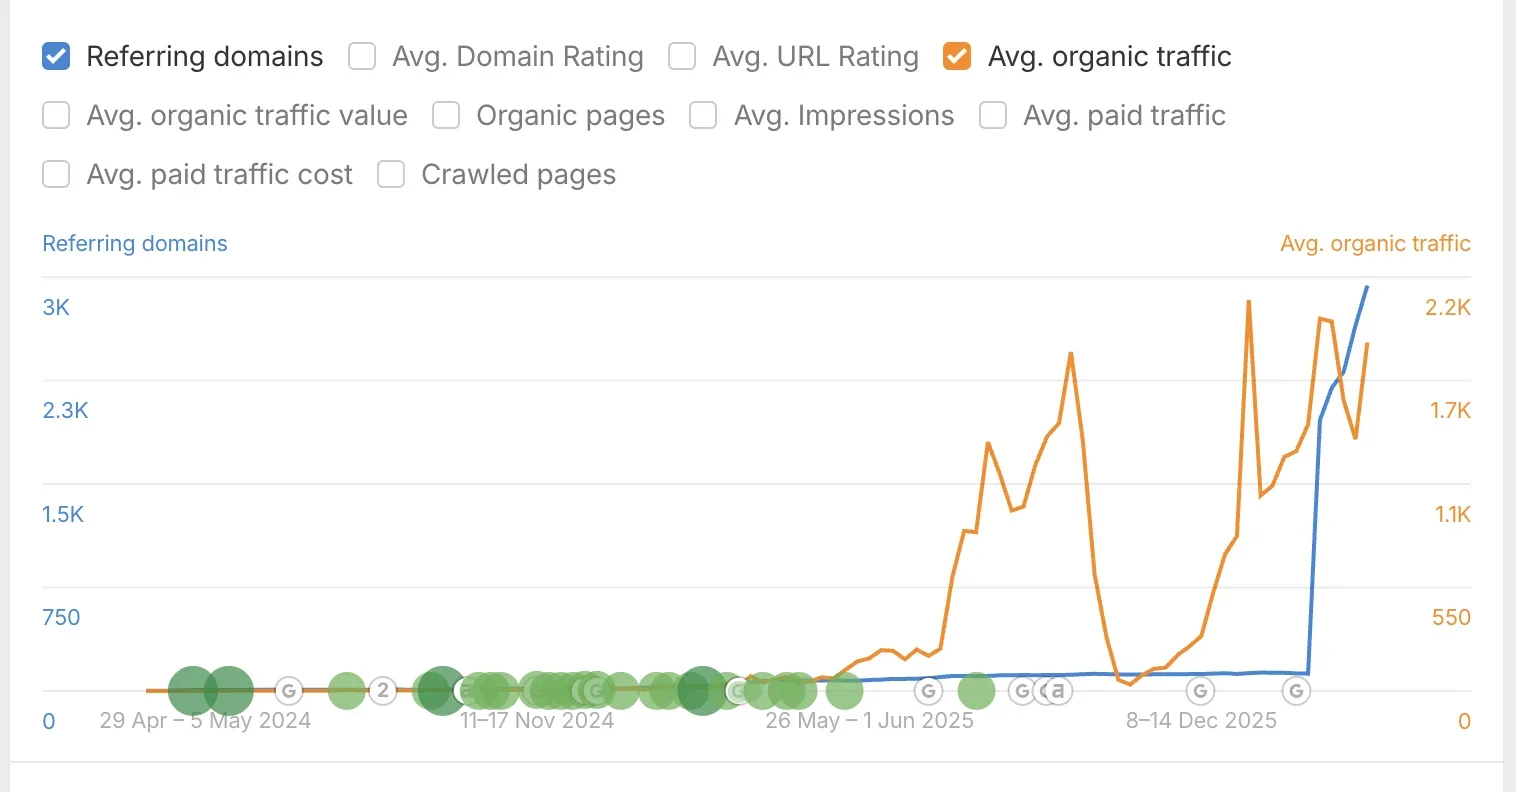This screenshot has height=792, width=1516.
Task: Click the blue Referring domains axis title
Action: pyautogui.click(x=135, y=244)
